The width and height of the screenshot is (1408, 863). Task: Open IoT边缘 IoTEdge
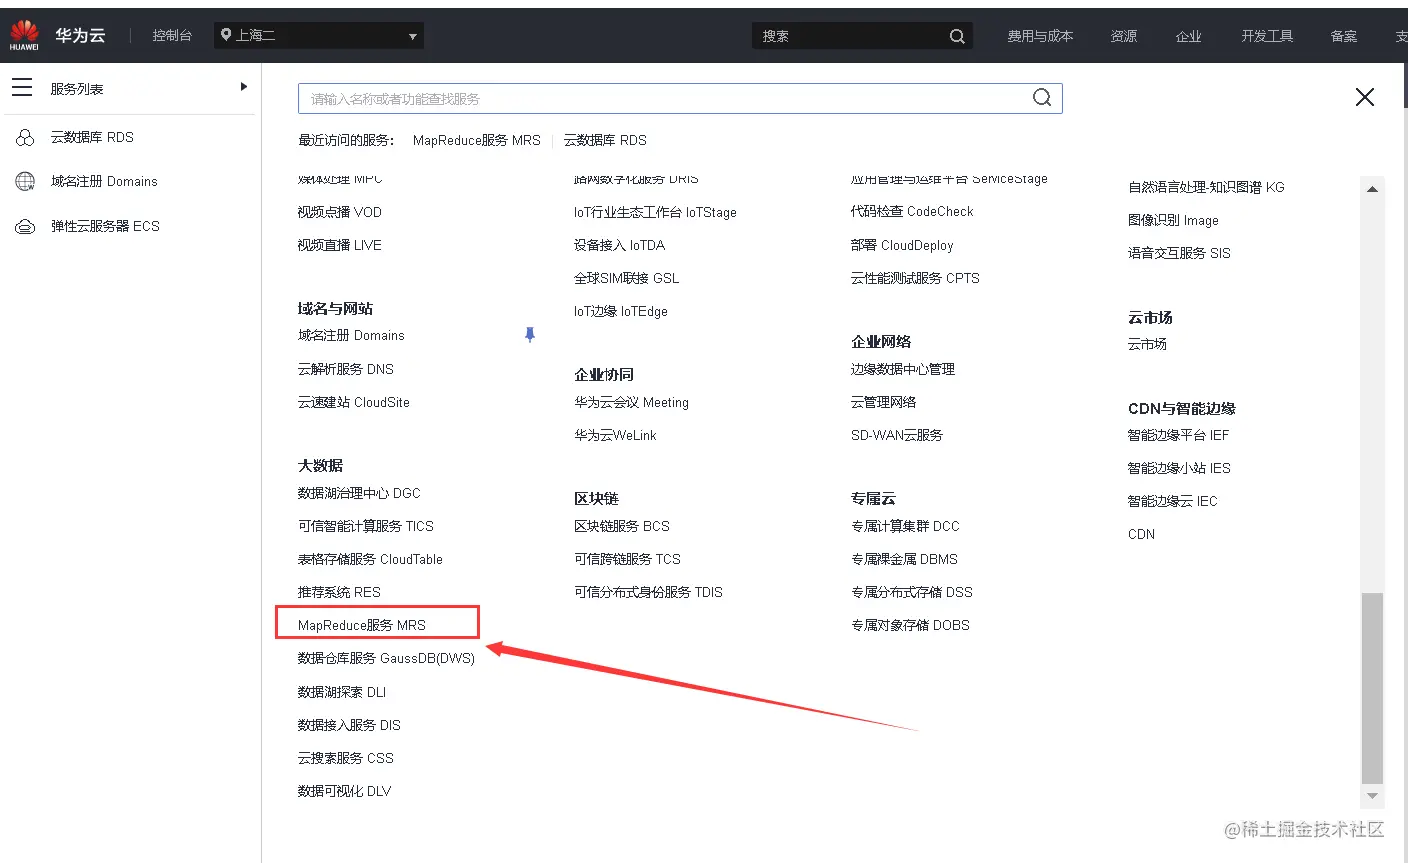coord(620,311)
